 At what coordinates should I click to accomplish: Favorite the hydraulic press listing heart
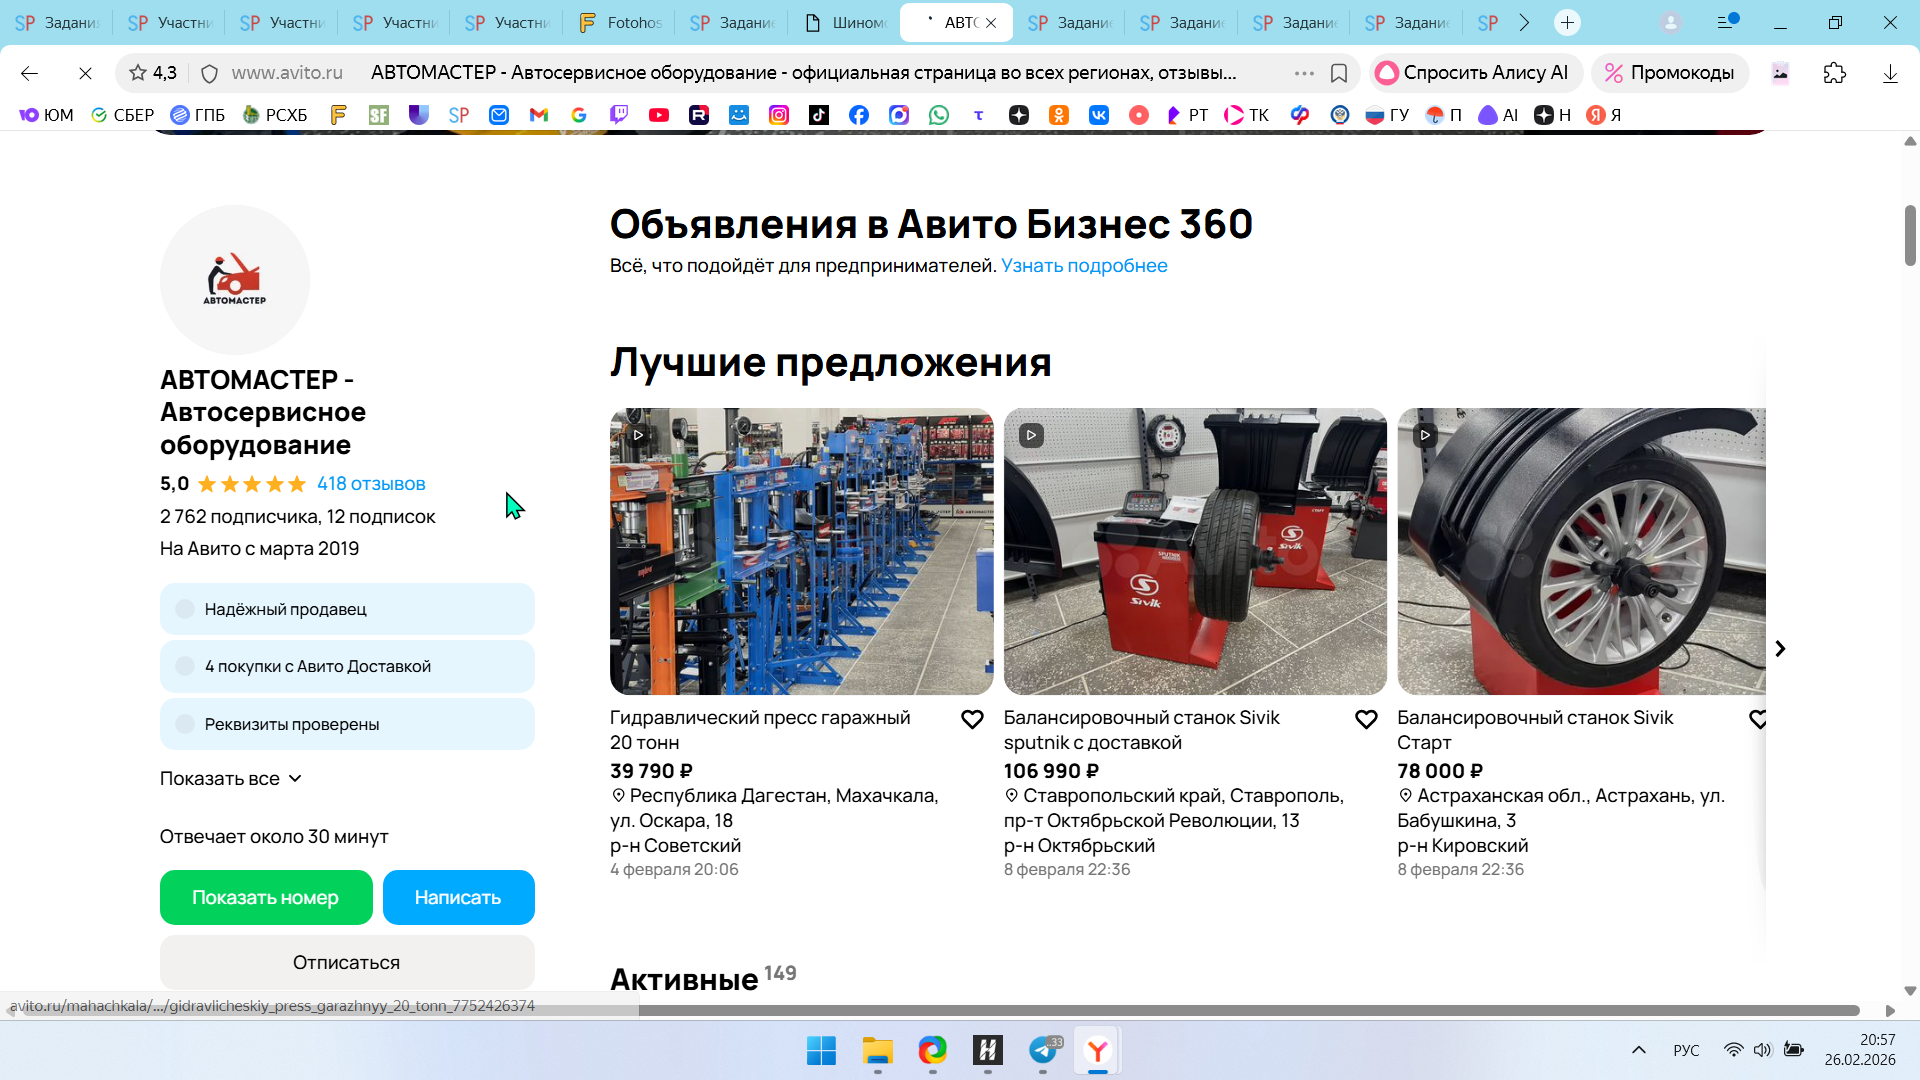(x=972, y=719)
